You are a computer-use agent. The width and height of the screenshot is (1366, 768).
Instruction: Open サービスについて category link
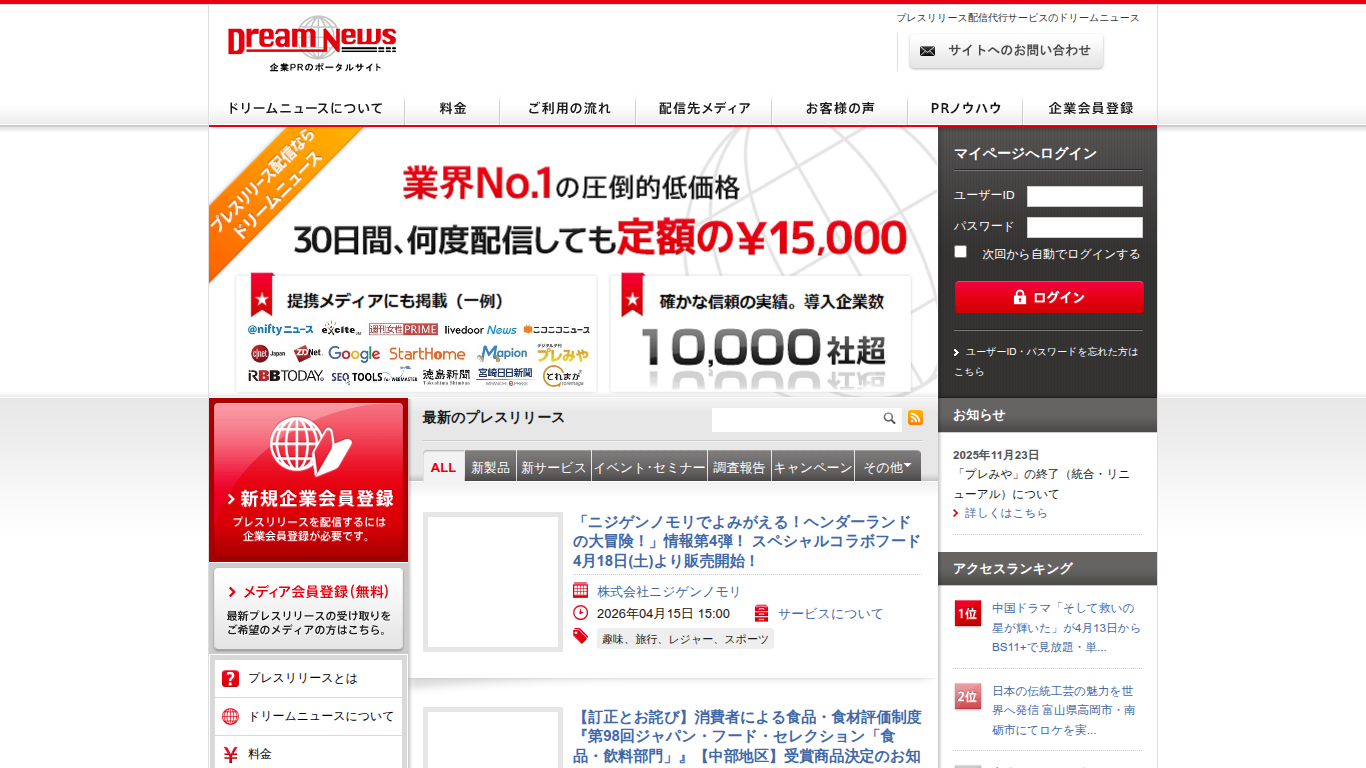(x=831, y=614)
